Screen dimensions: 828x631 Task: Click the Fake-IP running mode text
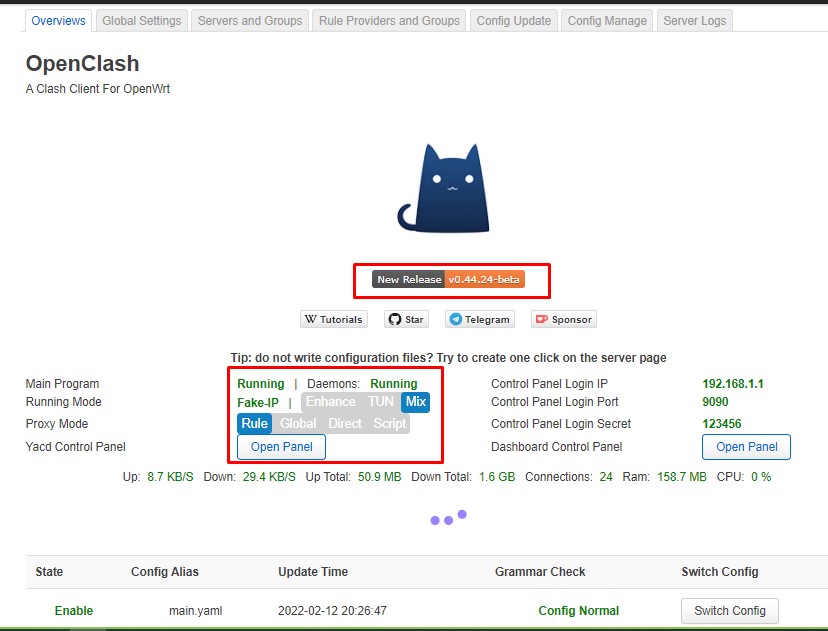pyautogui.click(x=258, y=402)
